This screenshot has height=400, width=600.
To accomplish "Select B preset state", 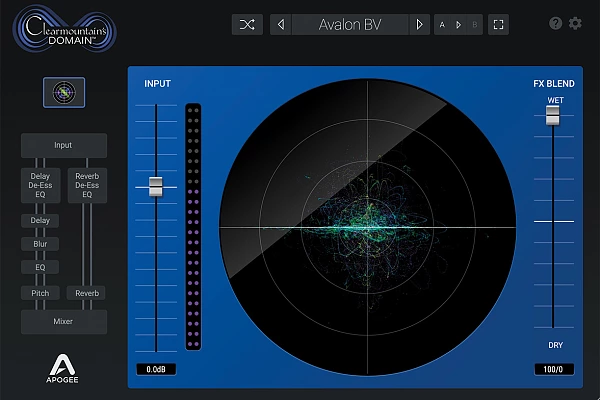I will point(474,25).
